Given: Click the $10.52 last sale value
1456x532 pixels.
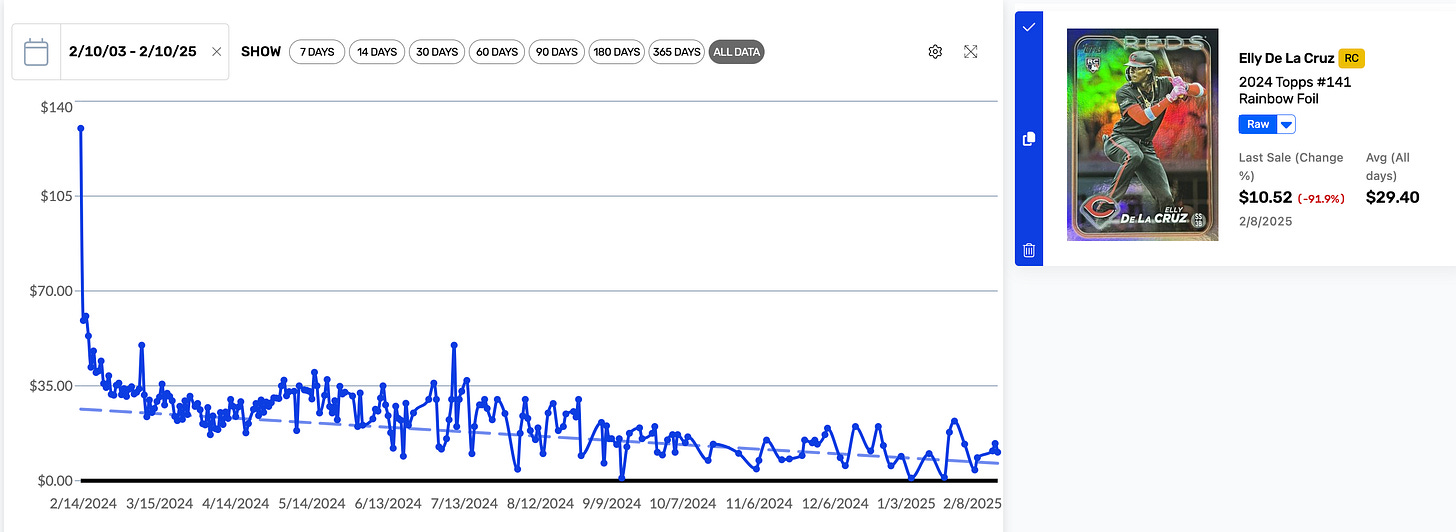Looking at the screenshot, I should pos(1265,197).
